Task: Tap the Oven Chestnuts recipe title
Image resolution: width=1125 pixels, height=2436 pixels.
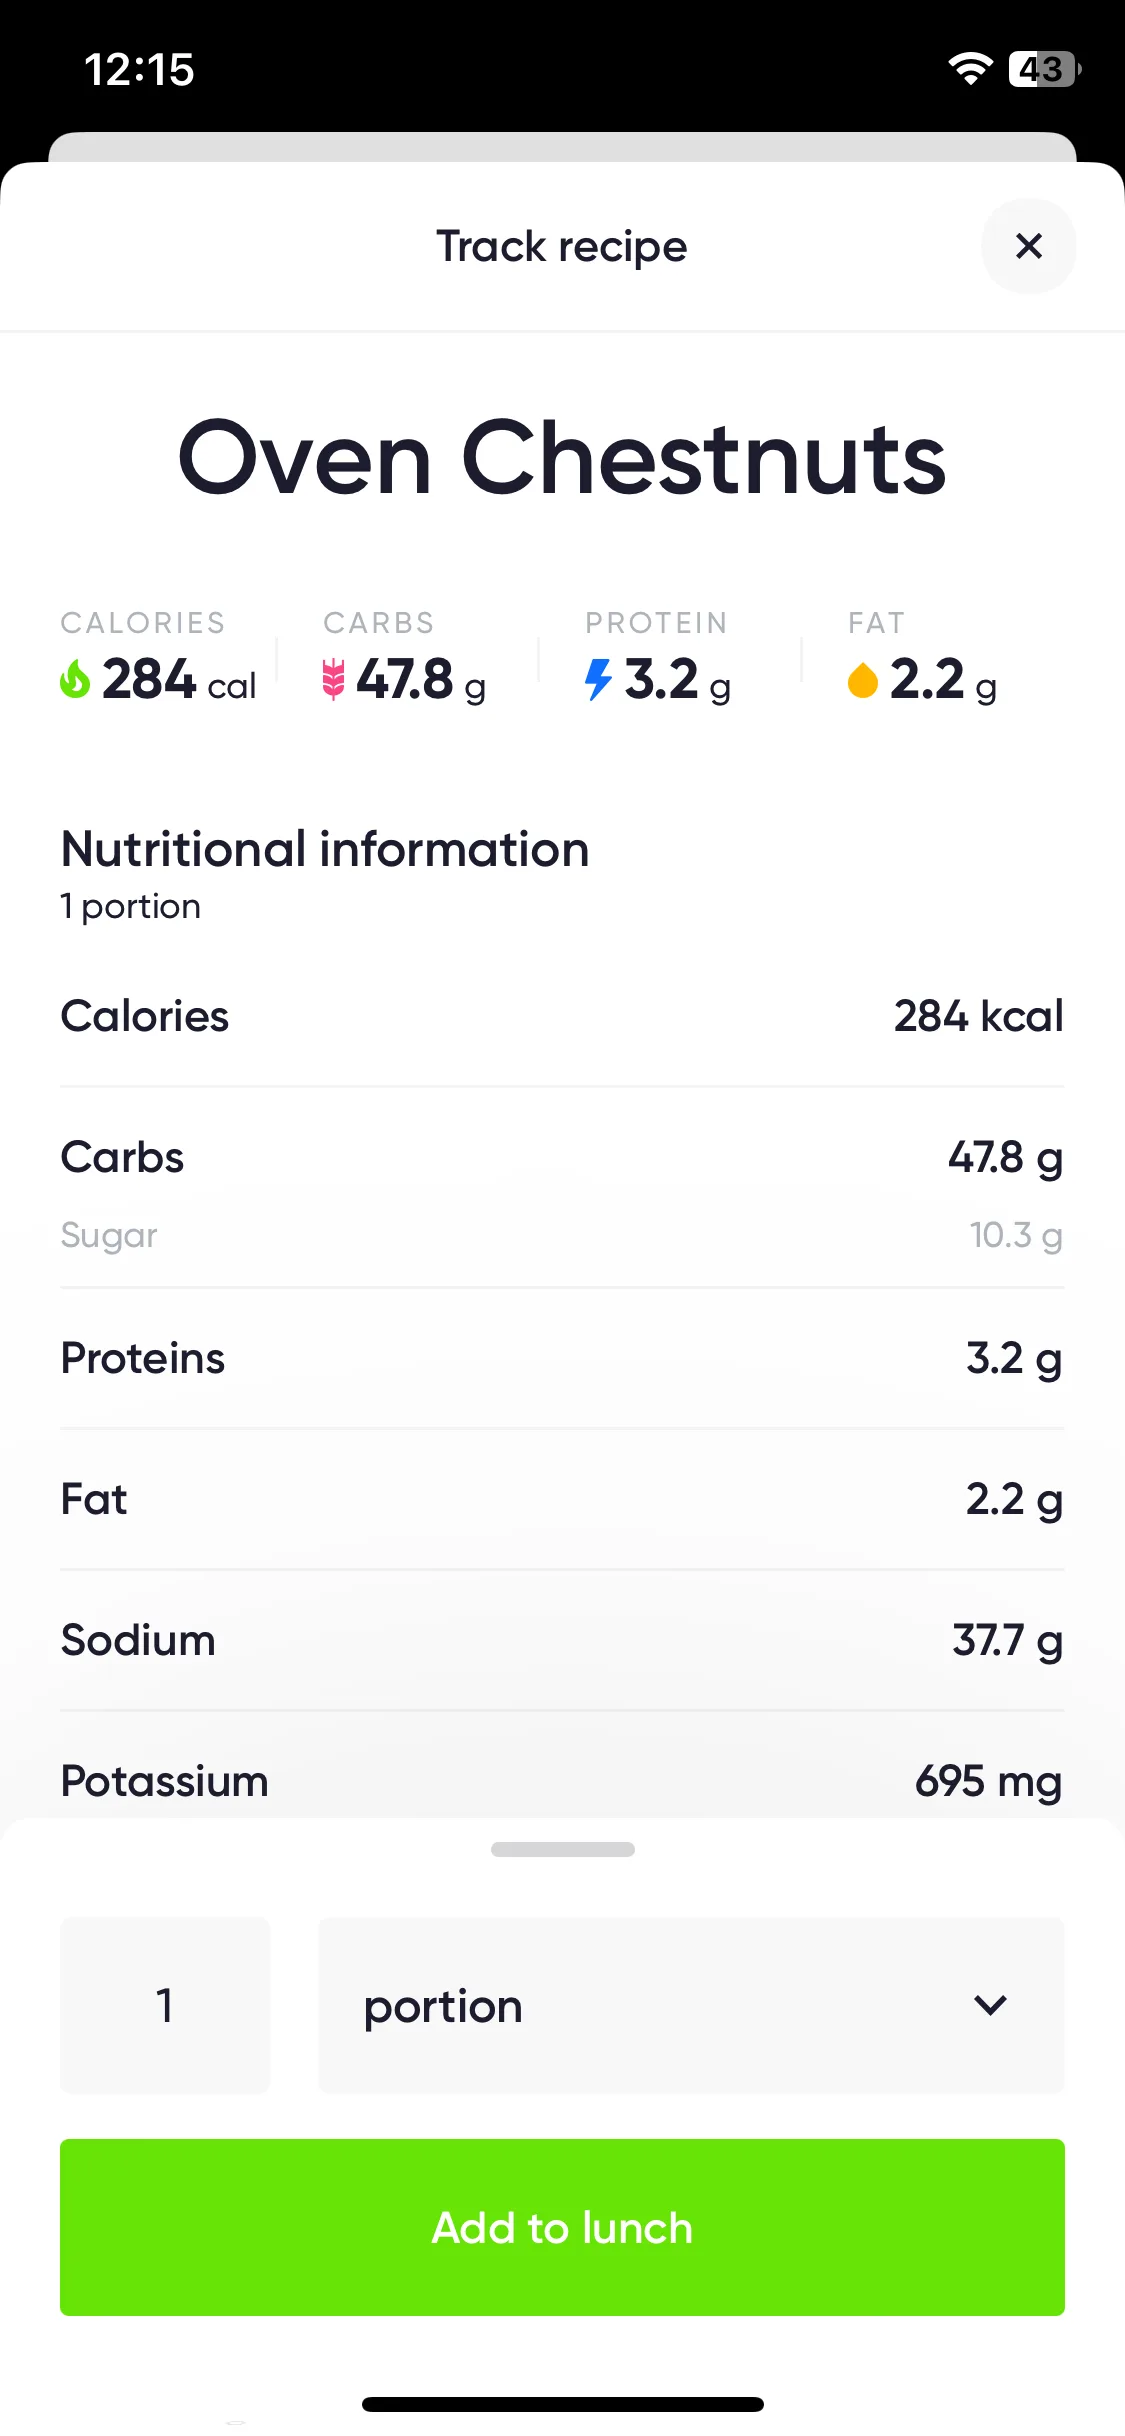Action: [562, 458]
